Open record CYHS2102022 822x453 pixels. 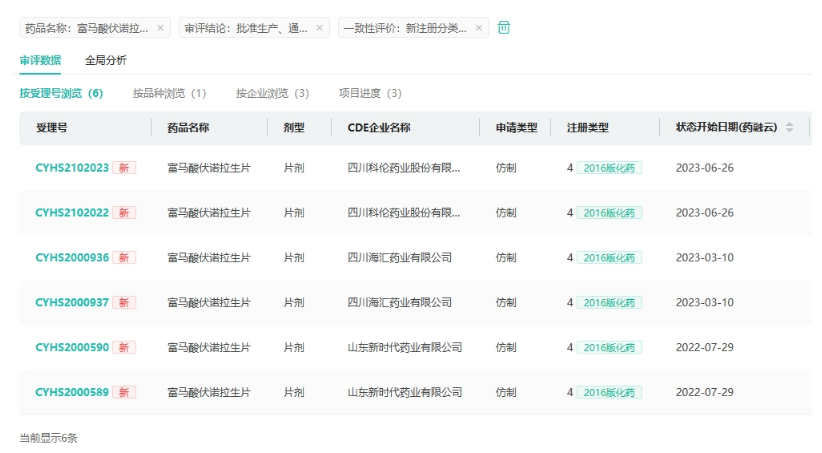[x=72, y=213]
